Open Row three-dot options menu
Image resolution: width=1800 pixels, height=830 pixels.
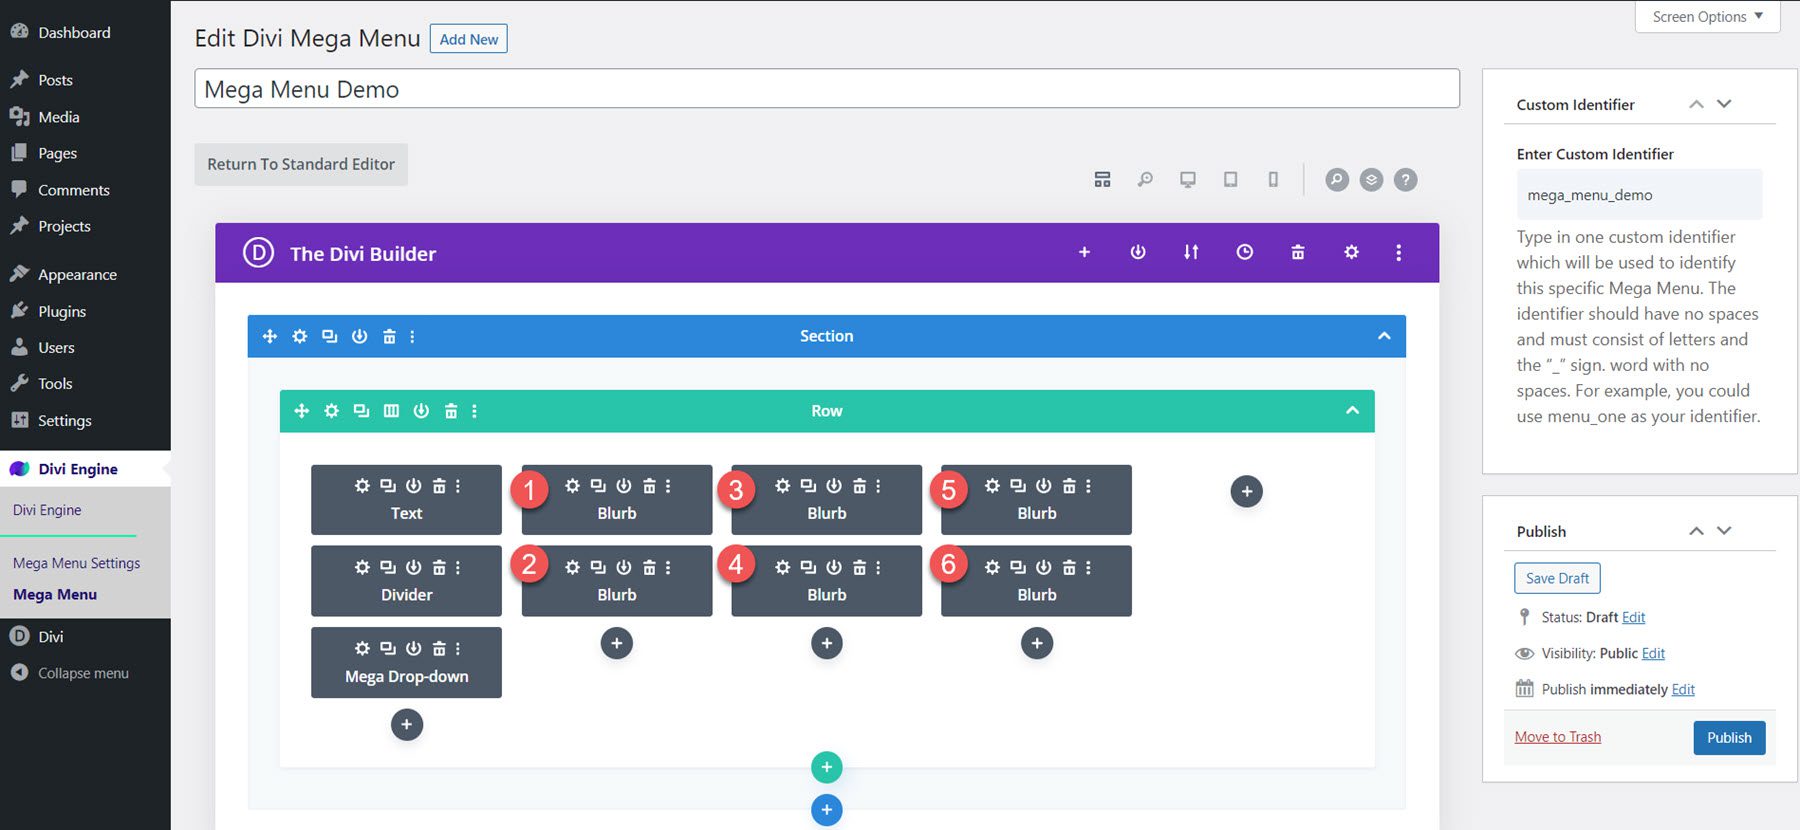click(474, 411)
